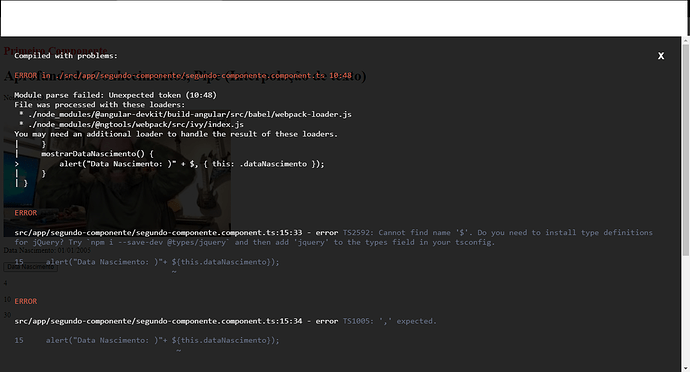Viewport: 690px width, 372px height.
Task: Click the second red ERROR label
Action: pos(26,213)
